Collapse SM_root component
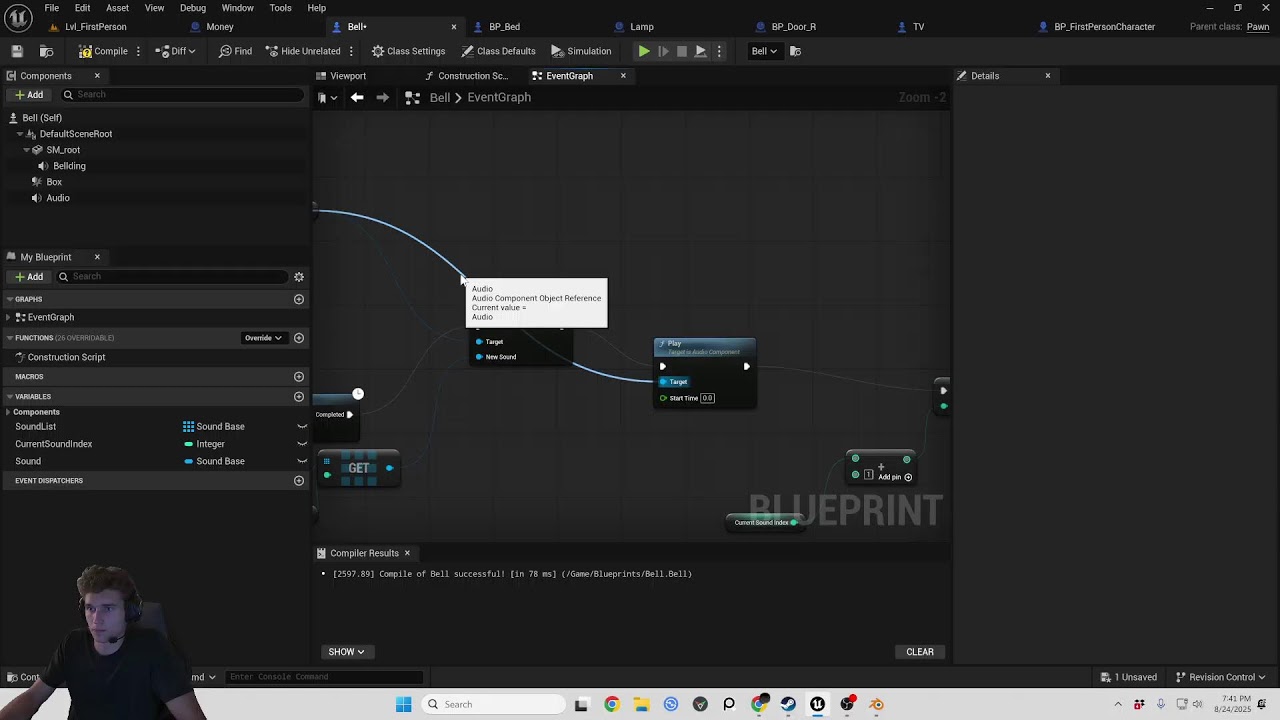Viewport: 1280px width, 720px height. (x=27, y=150)
